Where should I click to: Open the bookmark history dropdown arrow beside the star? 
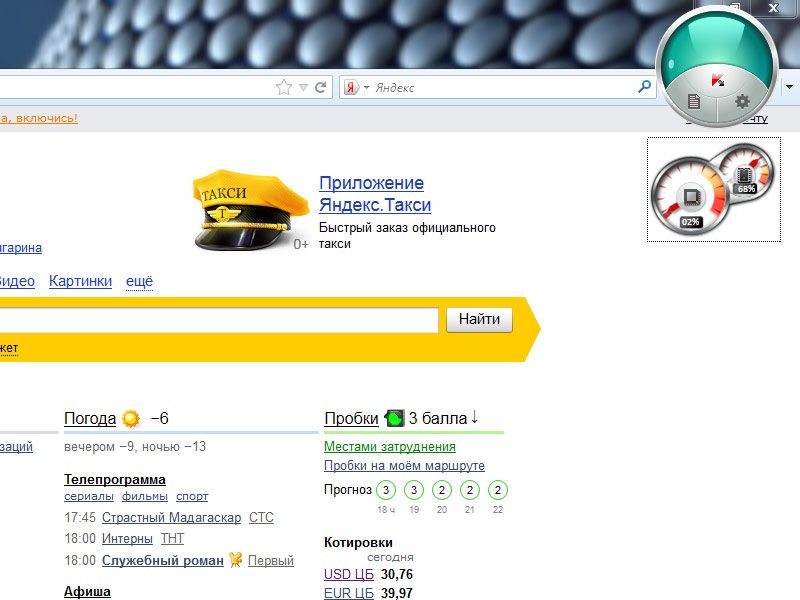303,87
